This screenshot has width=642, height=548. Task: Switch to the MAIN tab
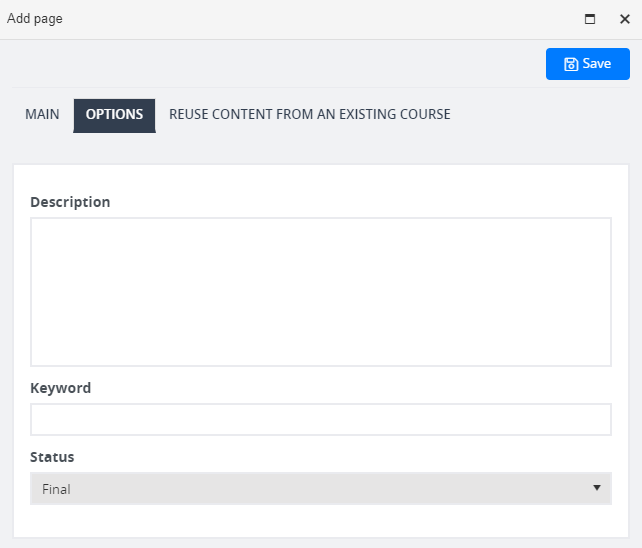coord(42,114)
